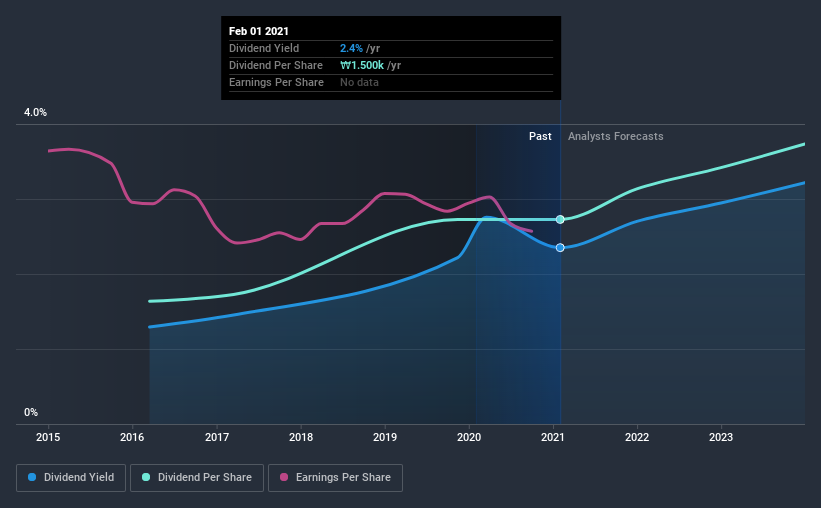This screenshot has height=508, width=821.
Task: Click the tooltip Earnings Per Share row label
Action: point(276,82)
